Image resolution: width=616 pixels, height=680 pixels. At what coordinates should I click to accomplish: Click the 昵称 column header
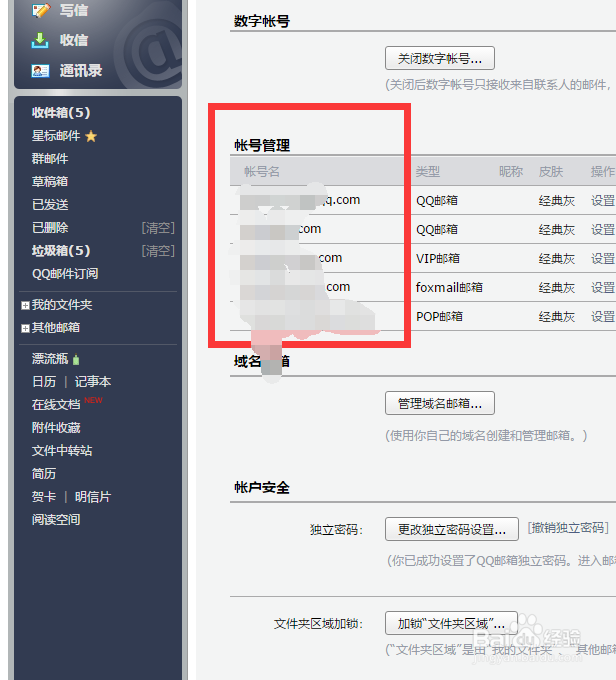[x=511, y=172]
